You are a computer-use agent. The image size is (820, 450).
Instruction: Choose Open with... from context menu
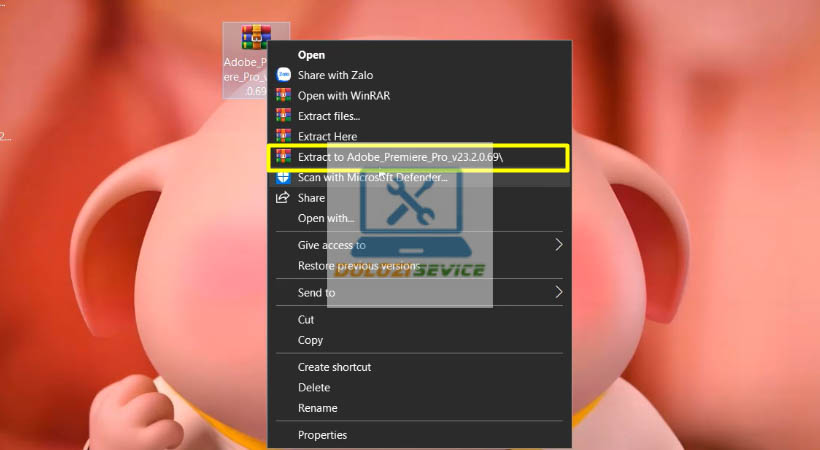(326, 218)
